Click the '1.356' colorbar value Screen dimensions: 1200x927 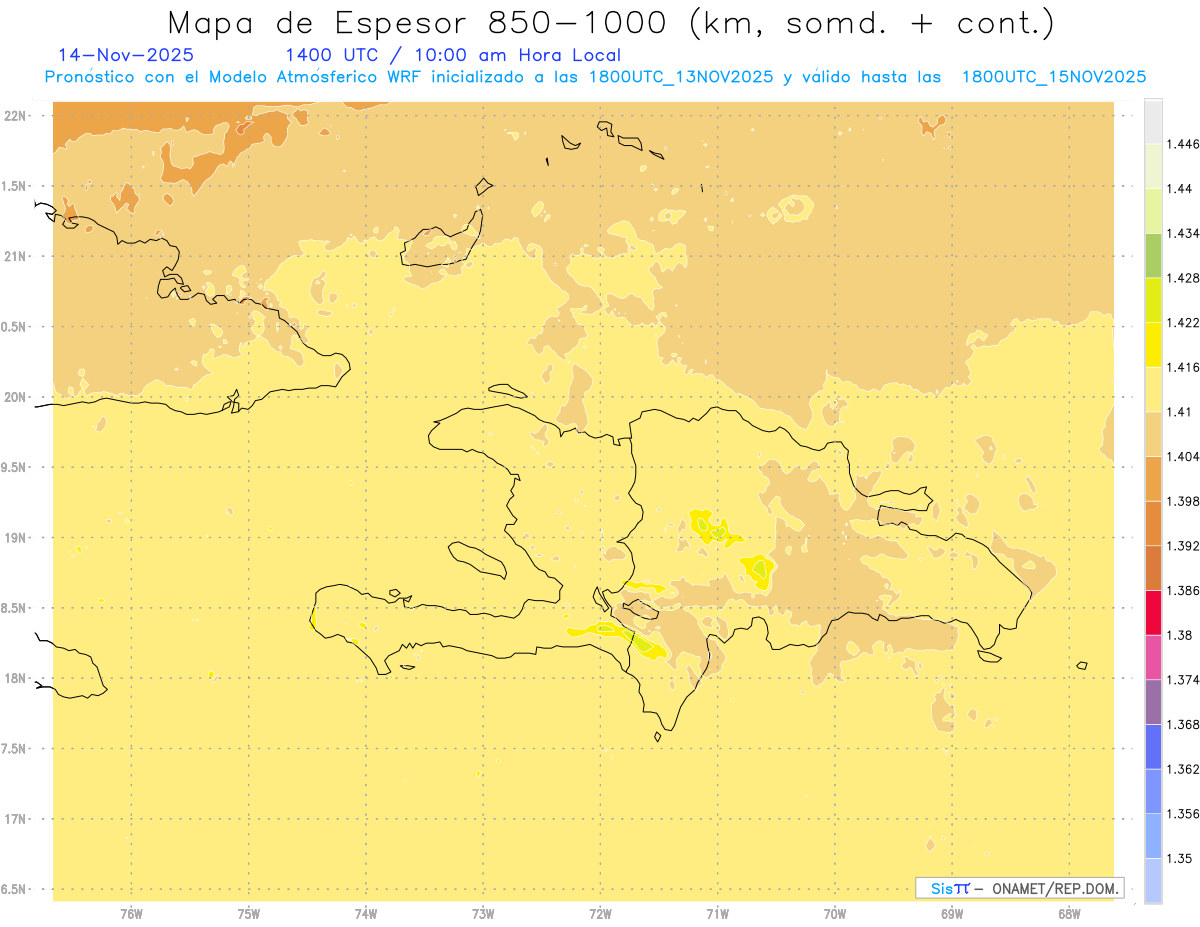(x=1182, y=814)
